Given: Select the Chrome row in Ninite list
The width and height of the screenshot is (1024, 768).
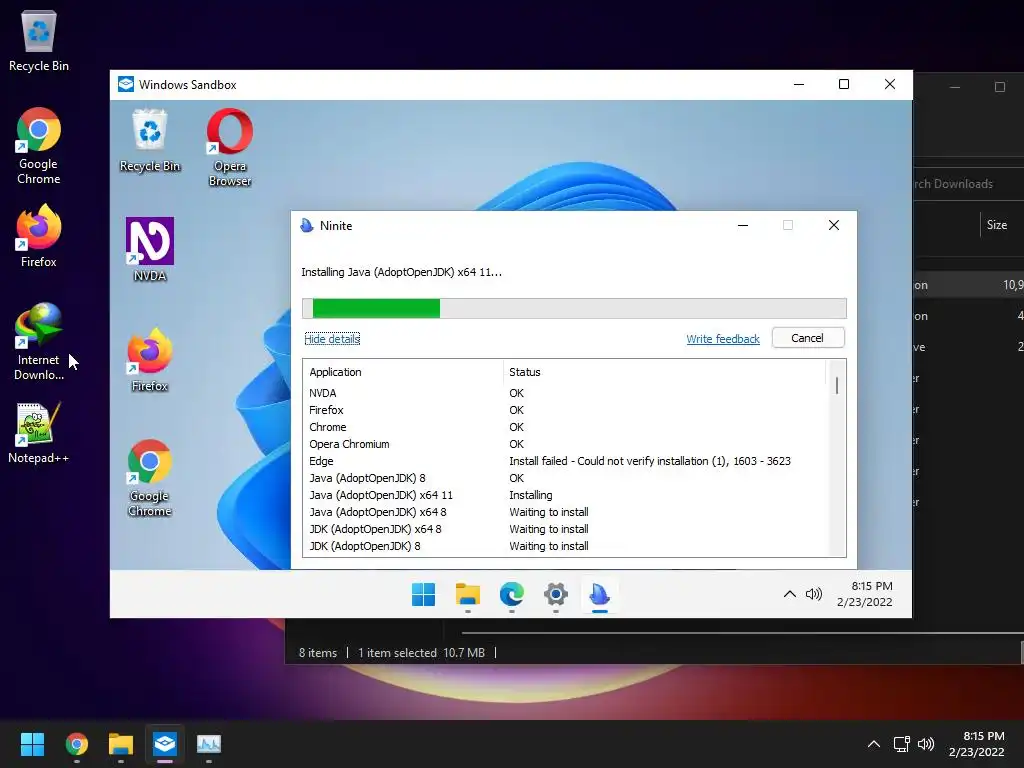Looking at the screenshot, I should [566, 427].
